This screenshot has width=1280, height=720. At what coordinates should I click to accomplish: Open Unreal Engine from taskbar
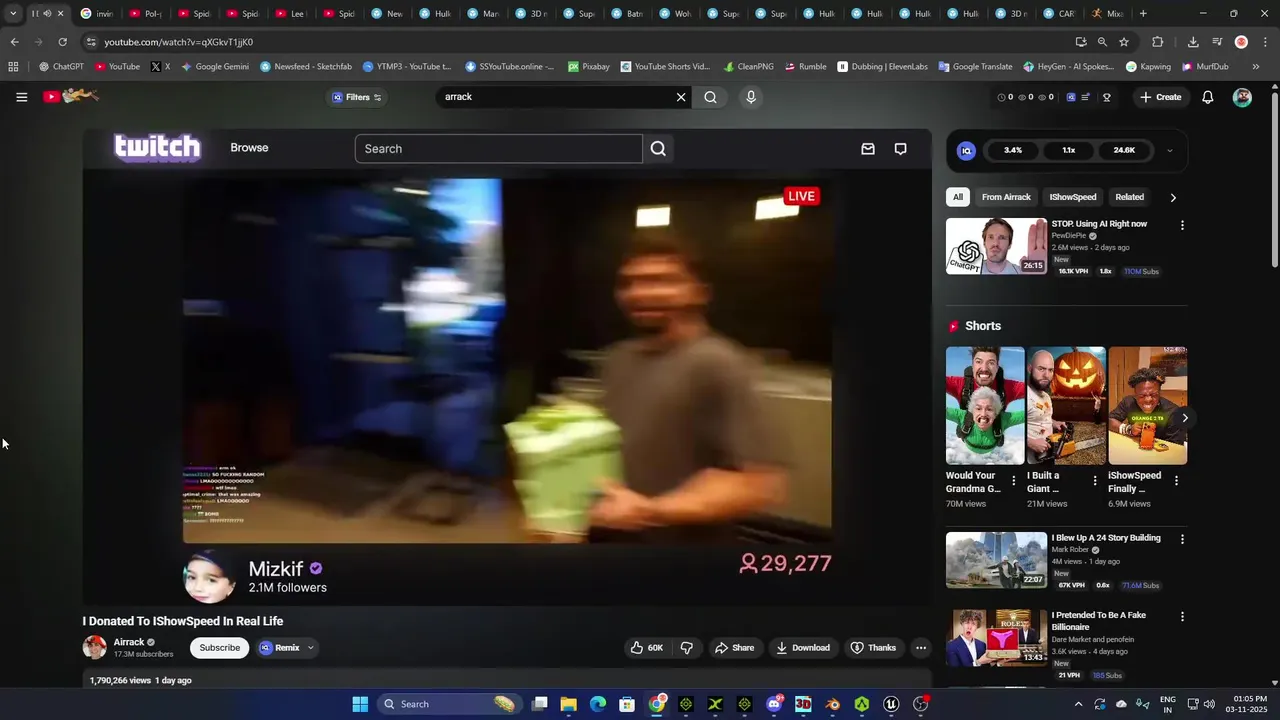[x=891, y=704]
